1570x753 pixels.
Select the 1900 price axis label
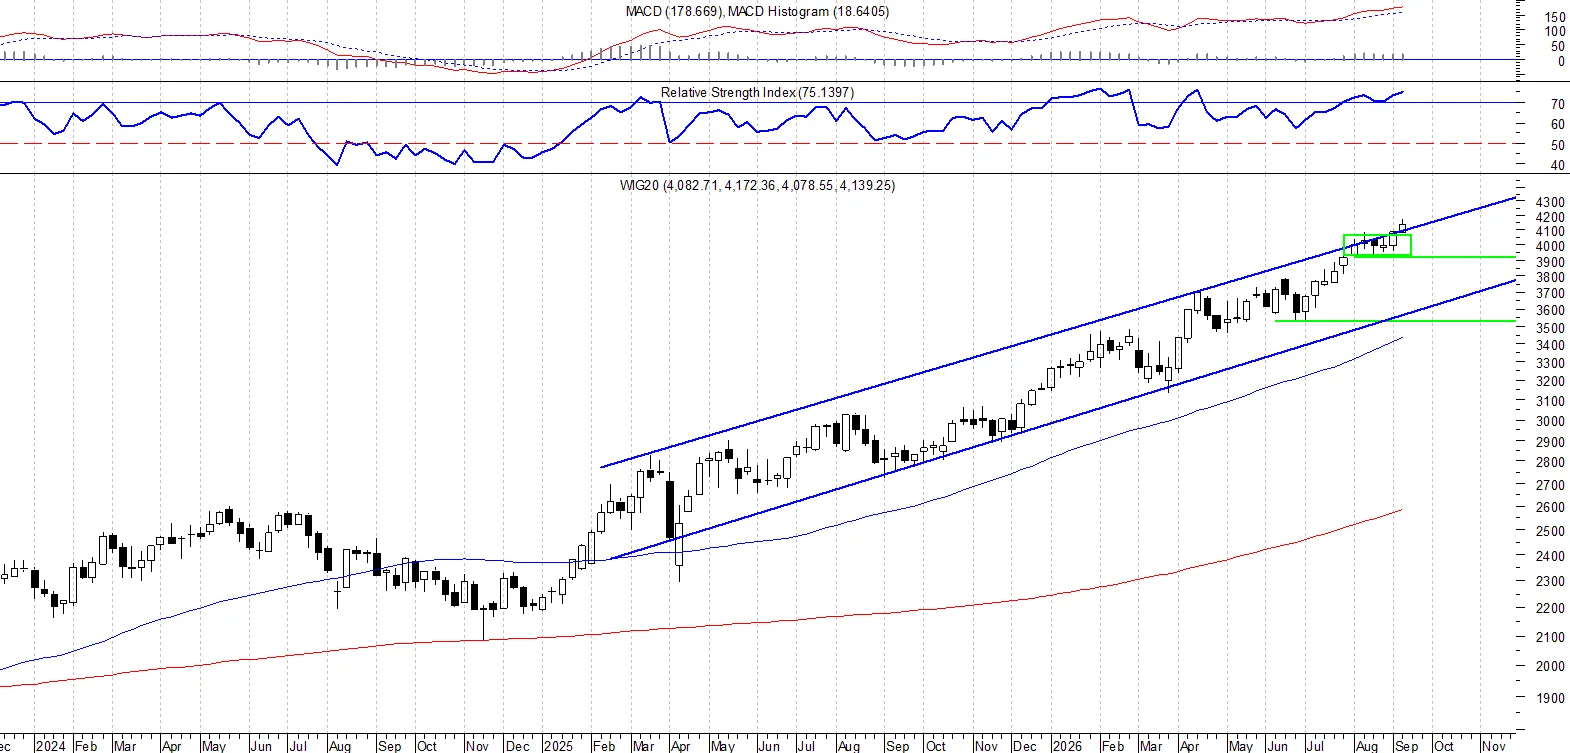tap(1551, 699)
